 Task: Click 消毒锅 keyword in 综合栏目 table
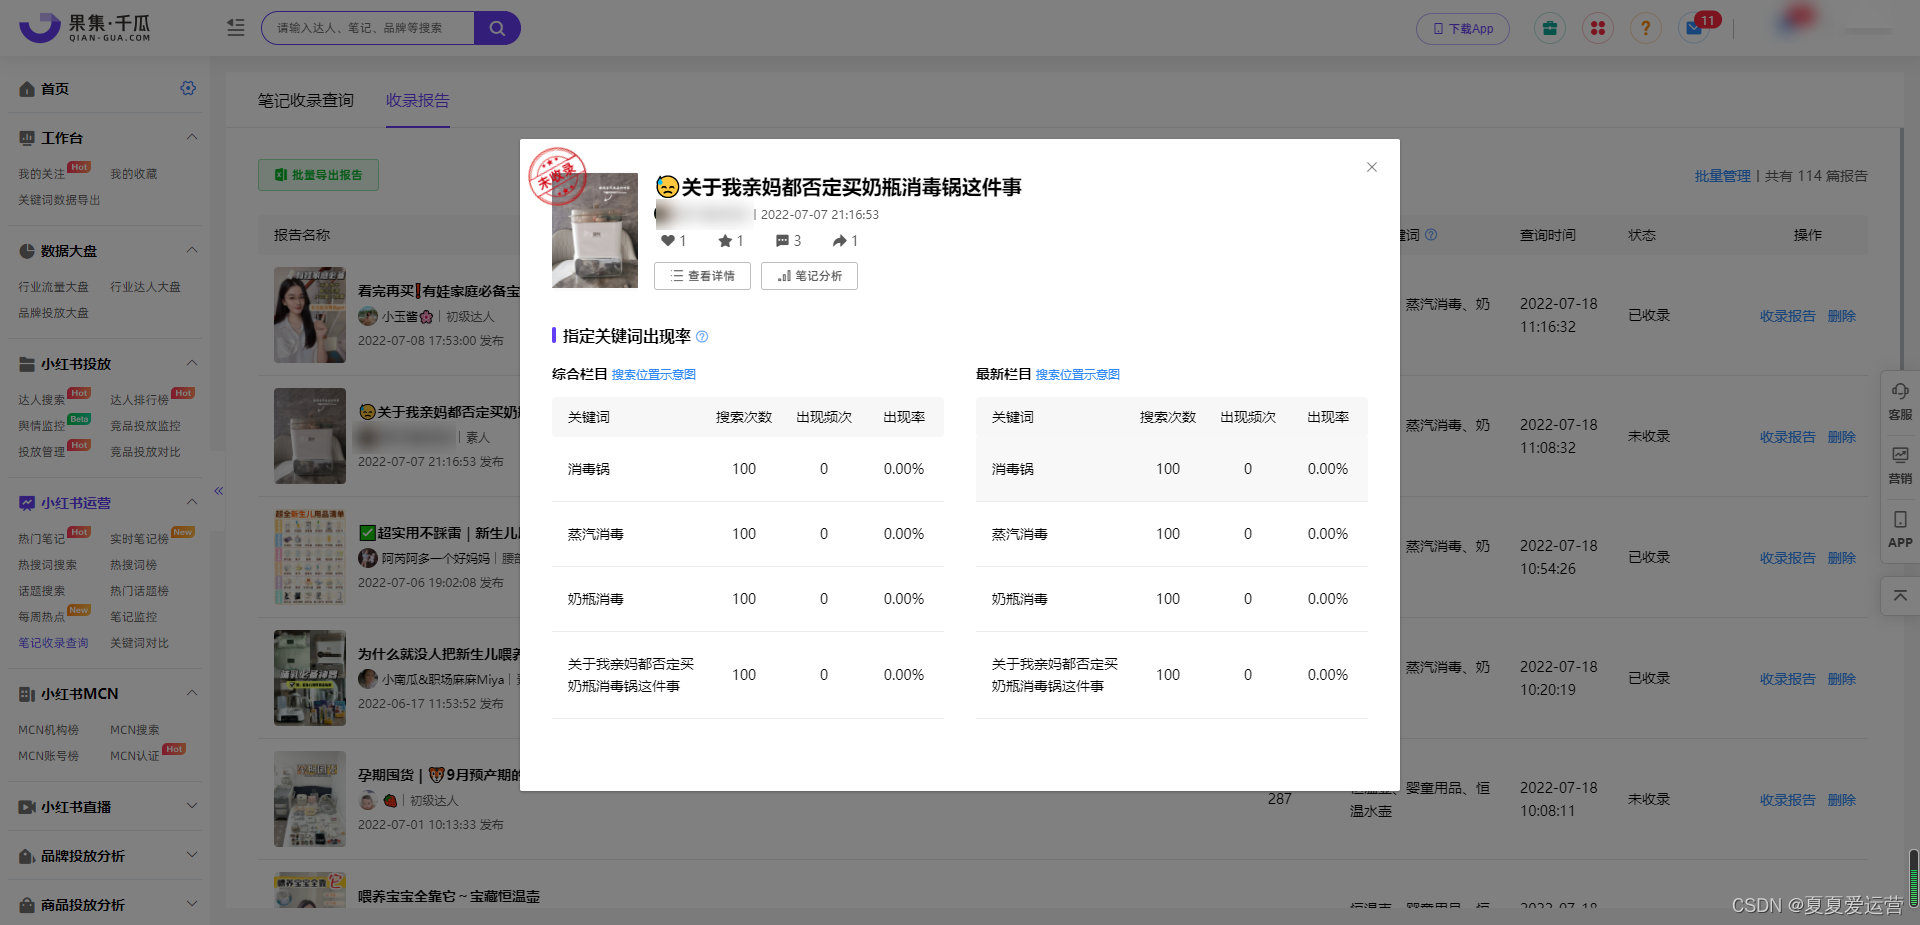click(588, 469)
